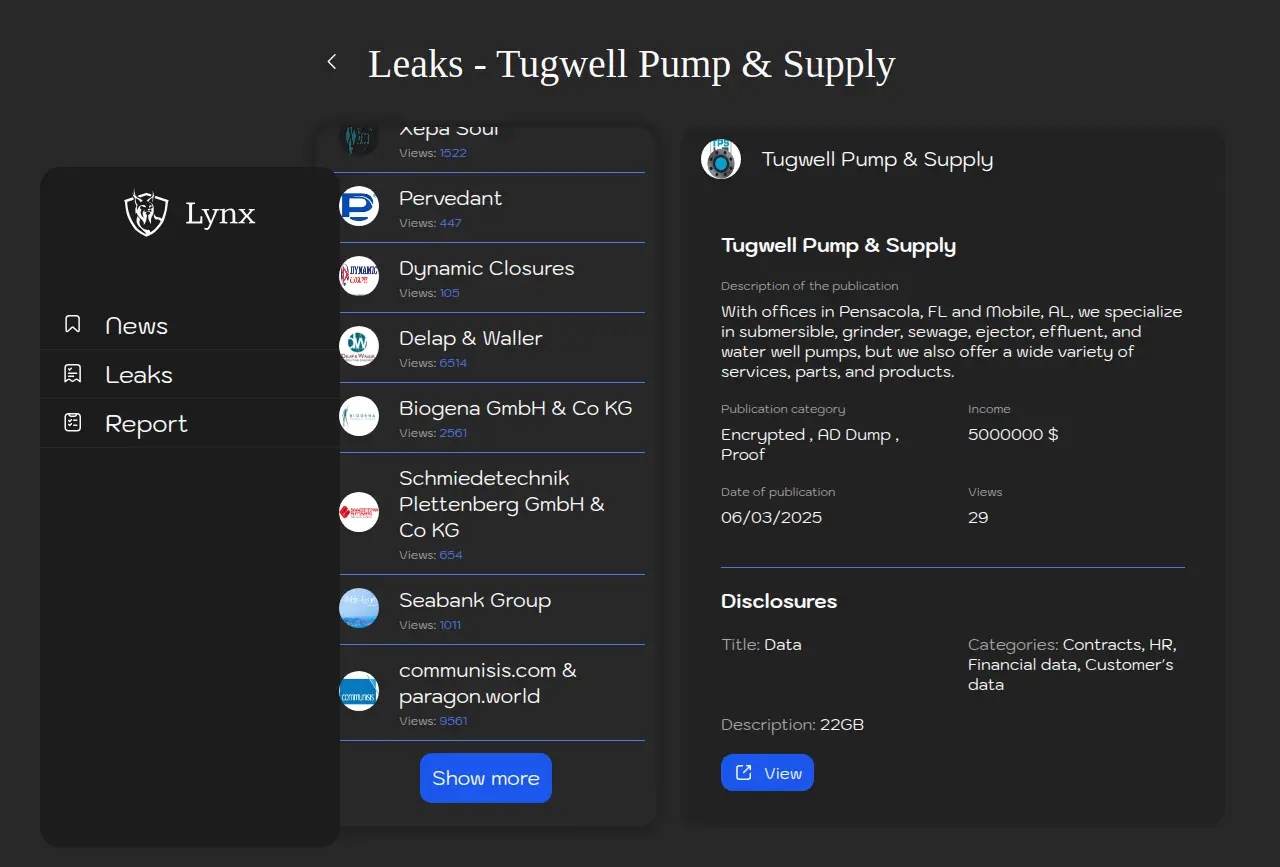Screen dimensions: 1280x867
Task: Select Schmiedetechnik Plettenberg GmbH & Co KG entry
Action: coord(501,505)
